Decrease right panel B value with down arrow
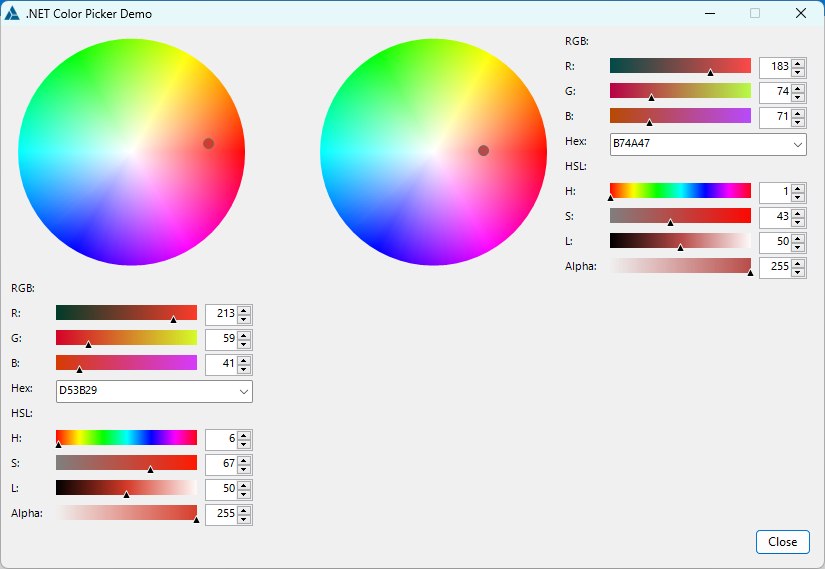 tap(798, 122)
